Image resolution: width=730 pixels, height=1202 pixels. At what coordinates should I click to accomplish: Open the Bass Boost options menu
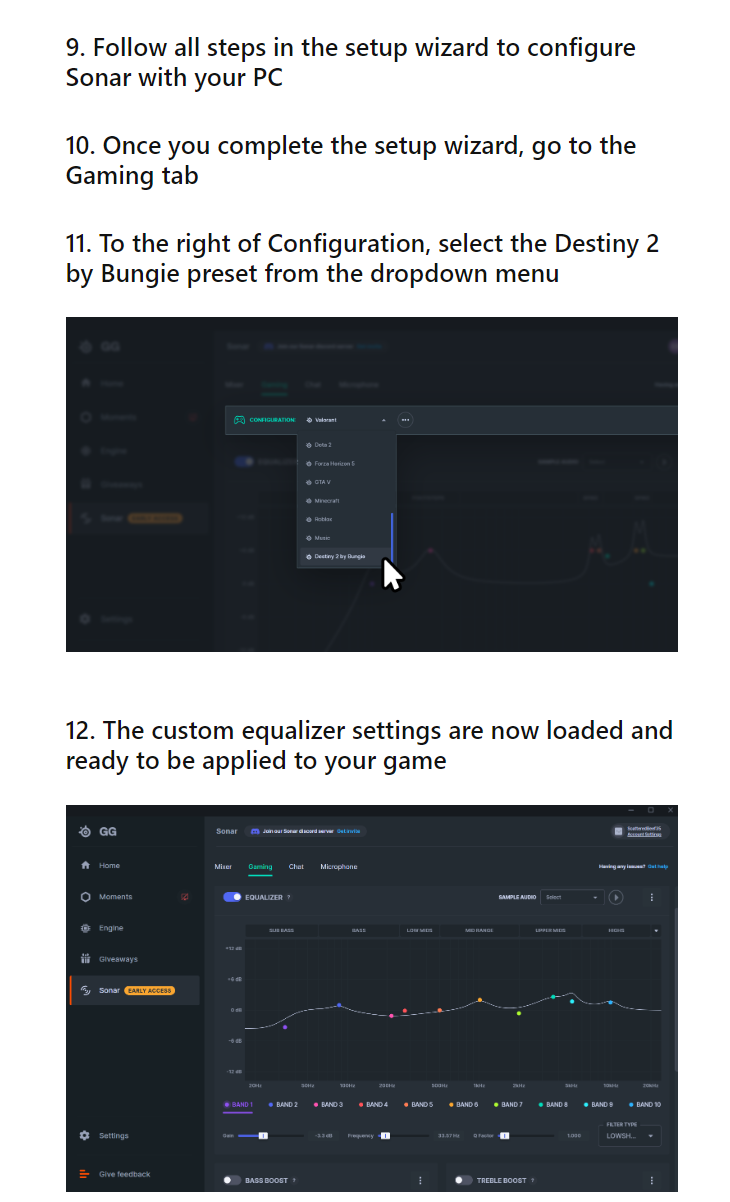(x=420, y=1180)
